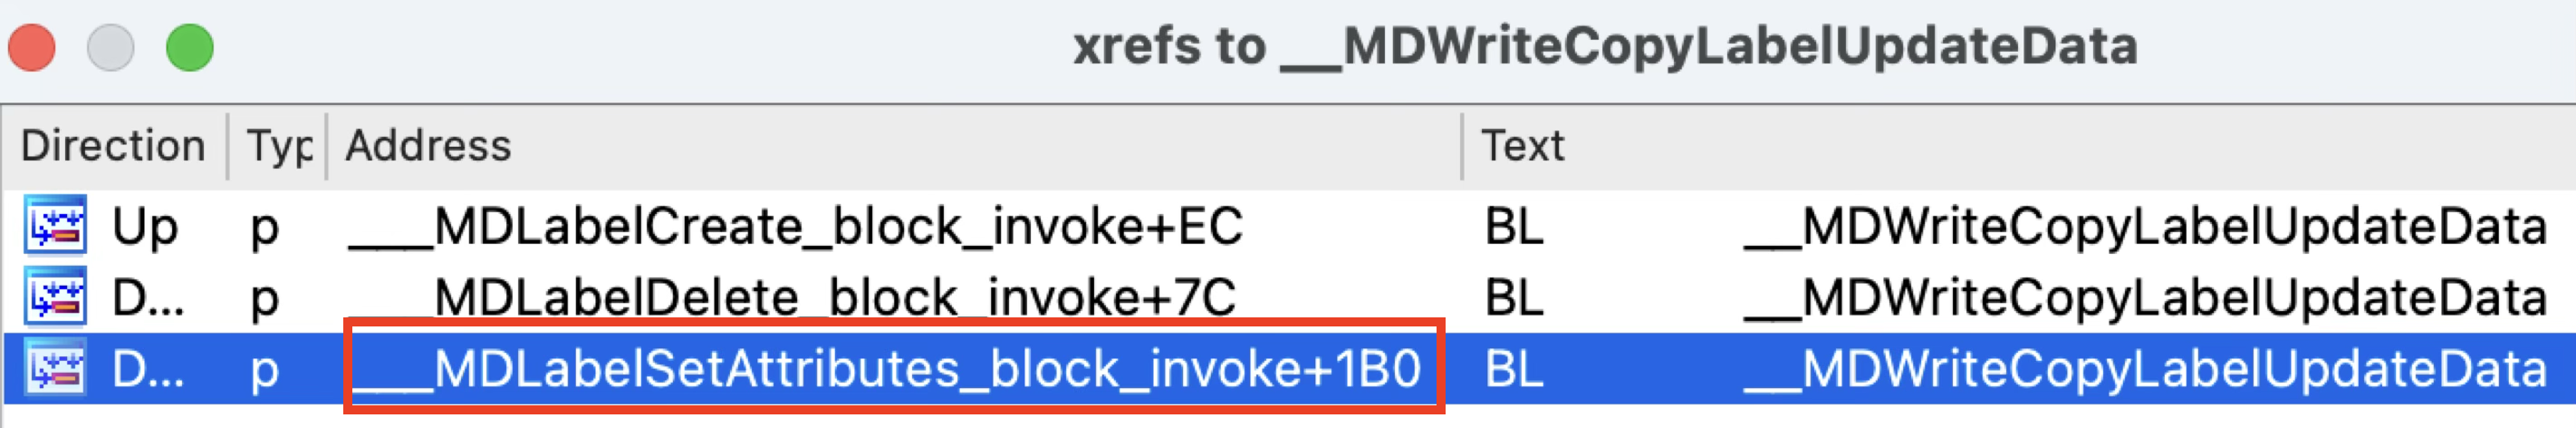Select the ___MDLabelSetAttributes_block_invoke+1B0 address
2576x428 pixels.
tap(884, 369)
